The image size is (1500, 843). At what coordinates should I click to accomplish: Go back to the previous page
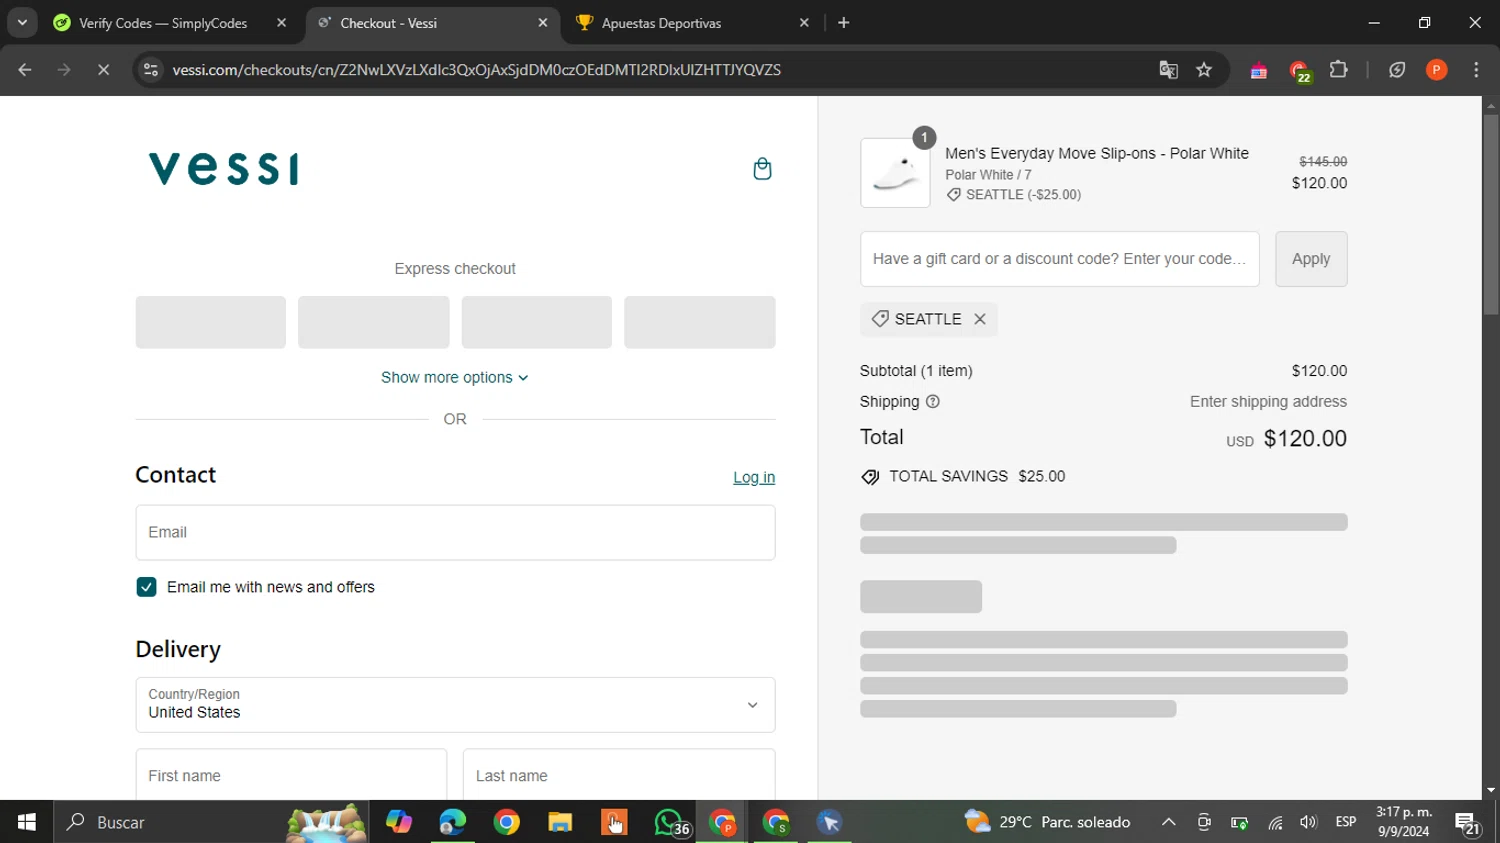click(25, 70)
